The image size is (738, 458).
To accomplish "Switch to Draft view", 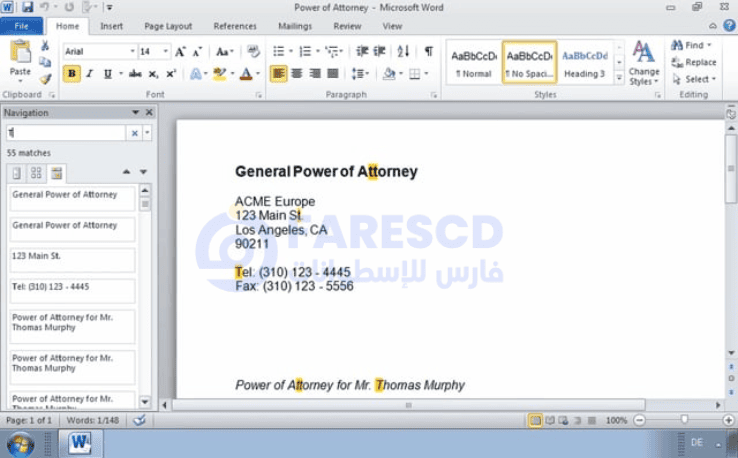I will pos(592,420).
